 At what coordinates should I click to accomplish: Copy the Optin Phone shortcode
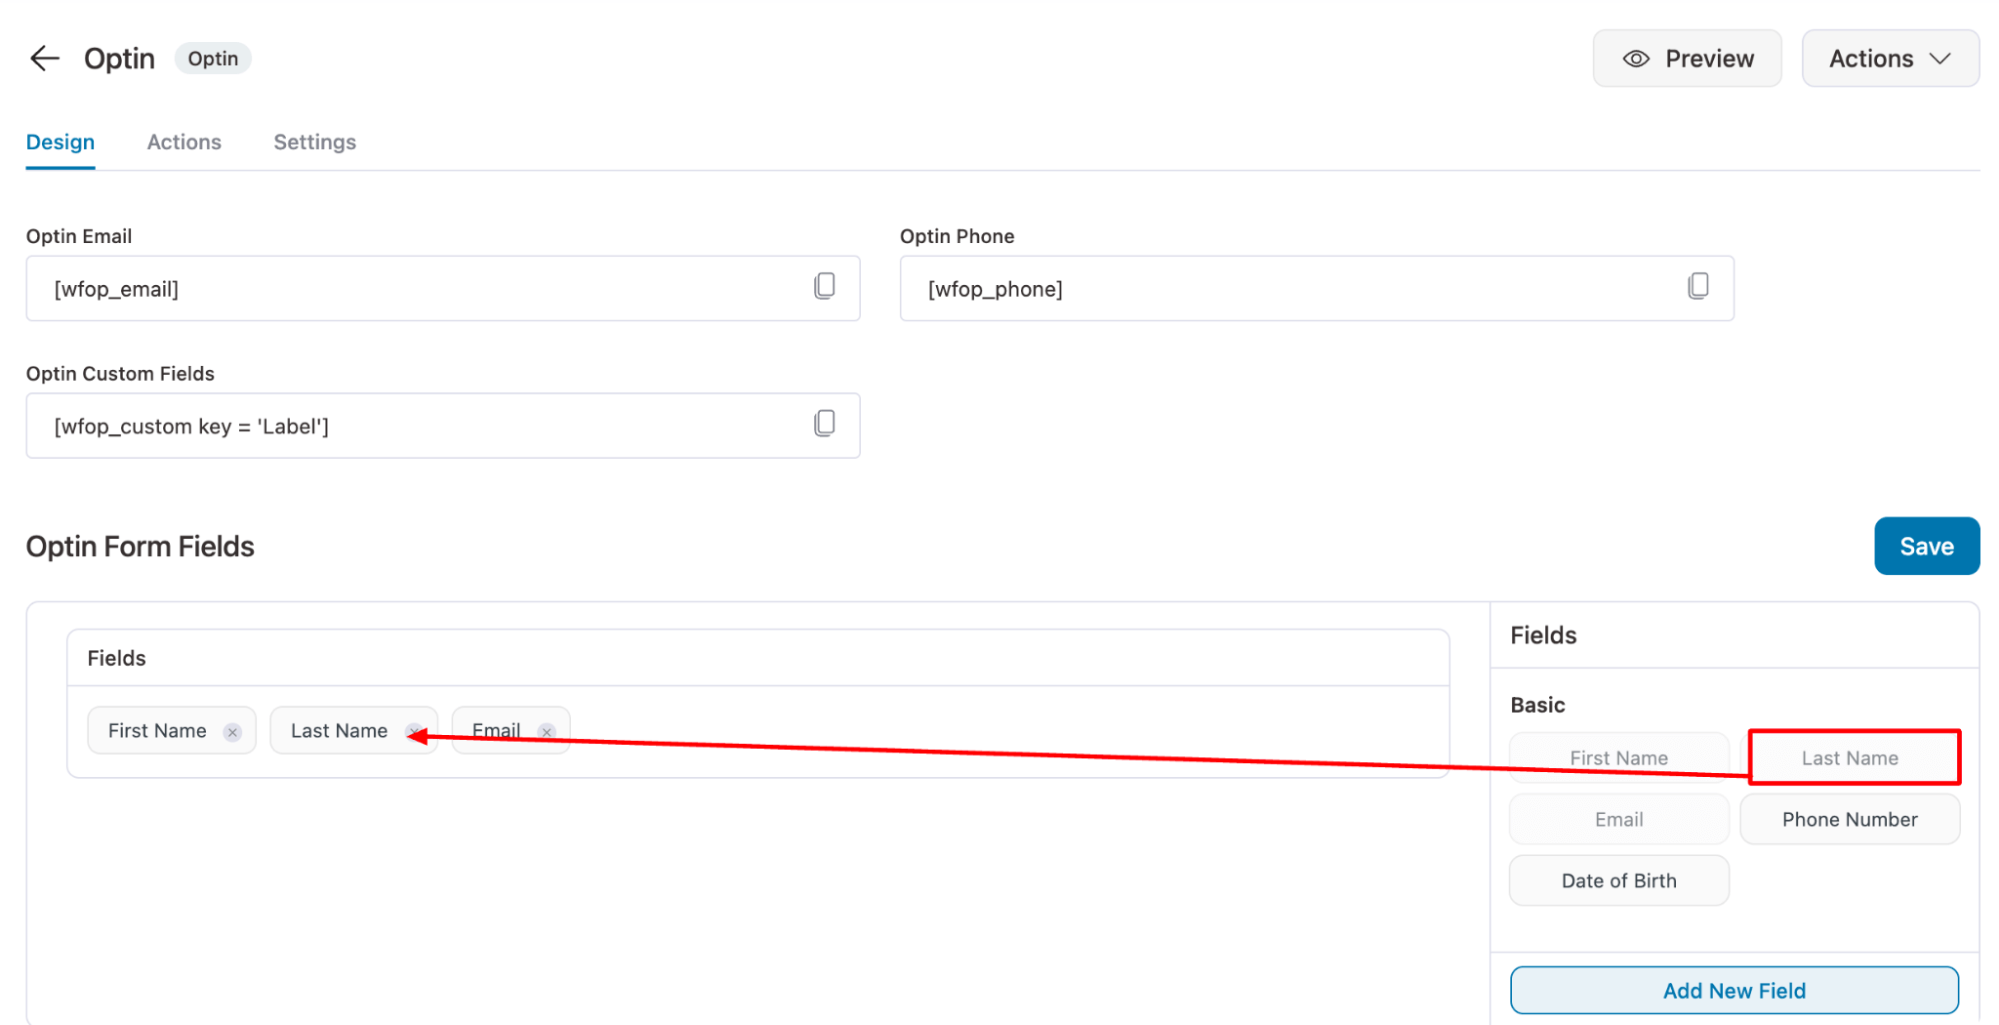(1698, 287)
